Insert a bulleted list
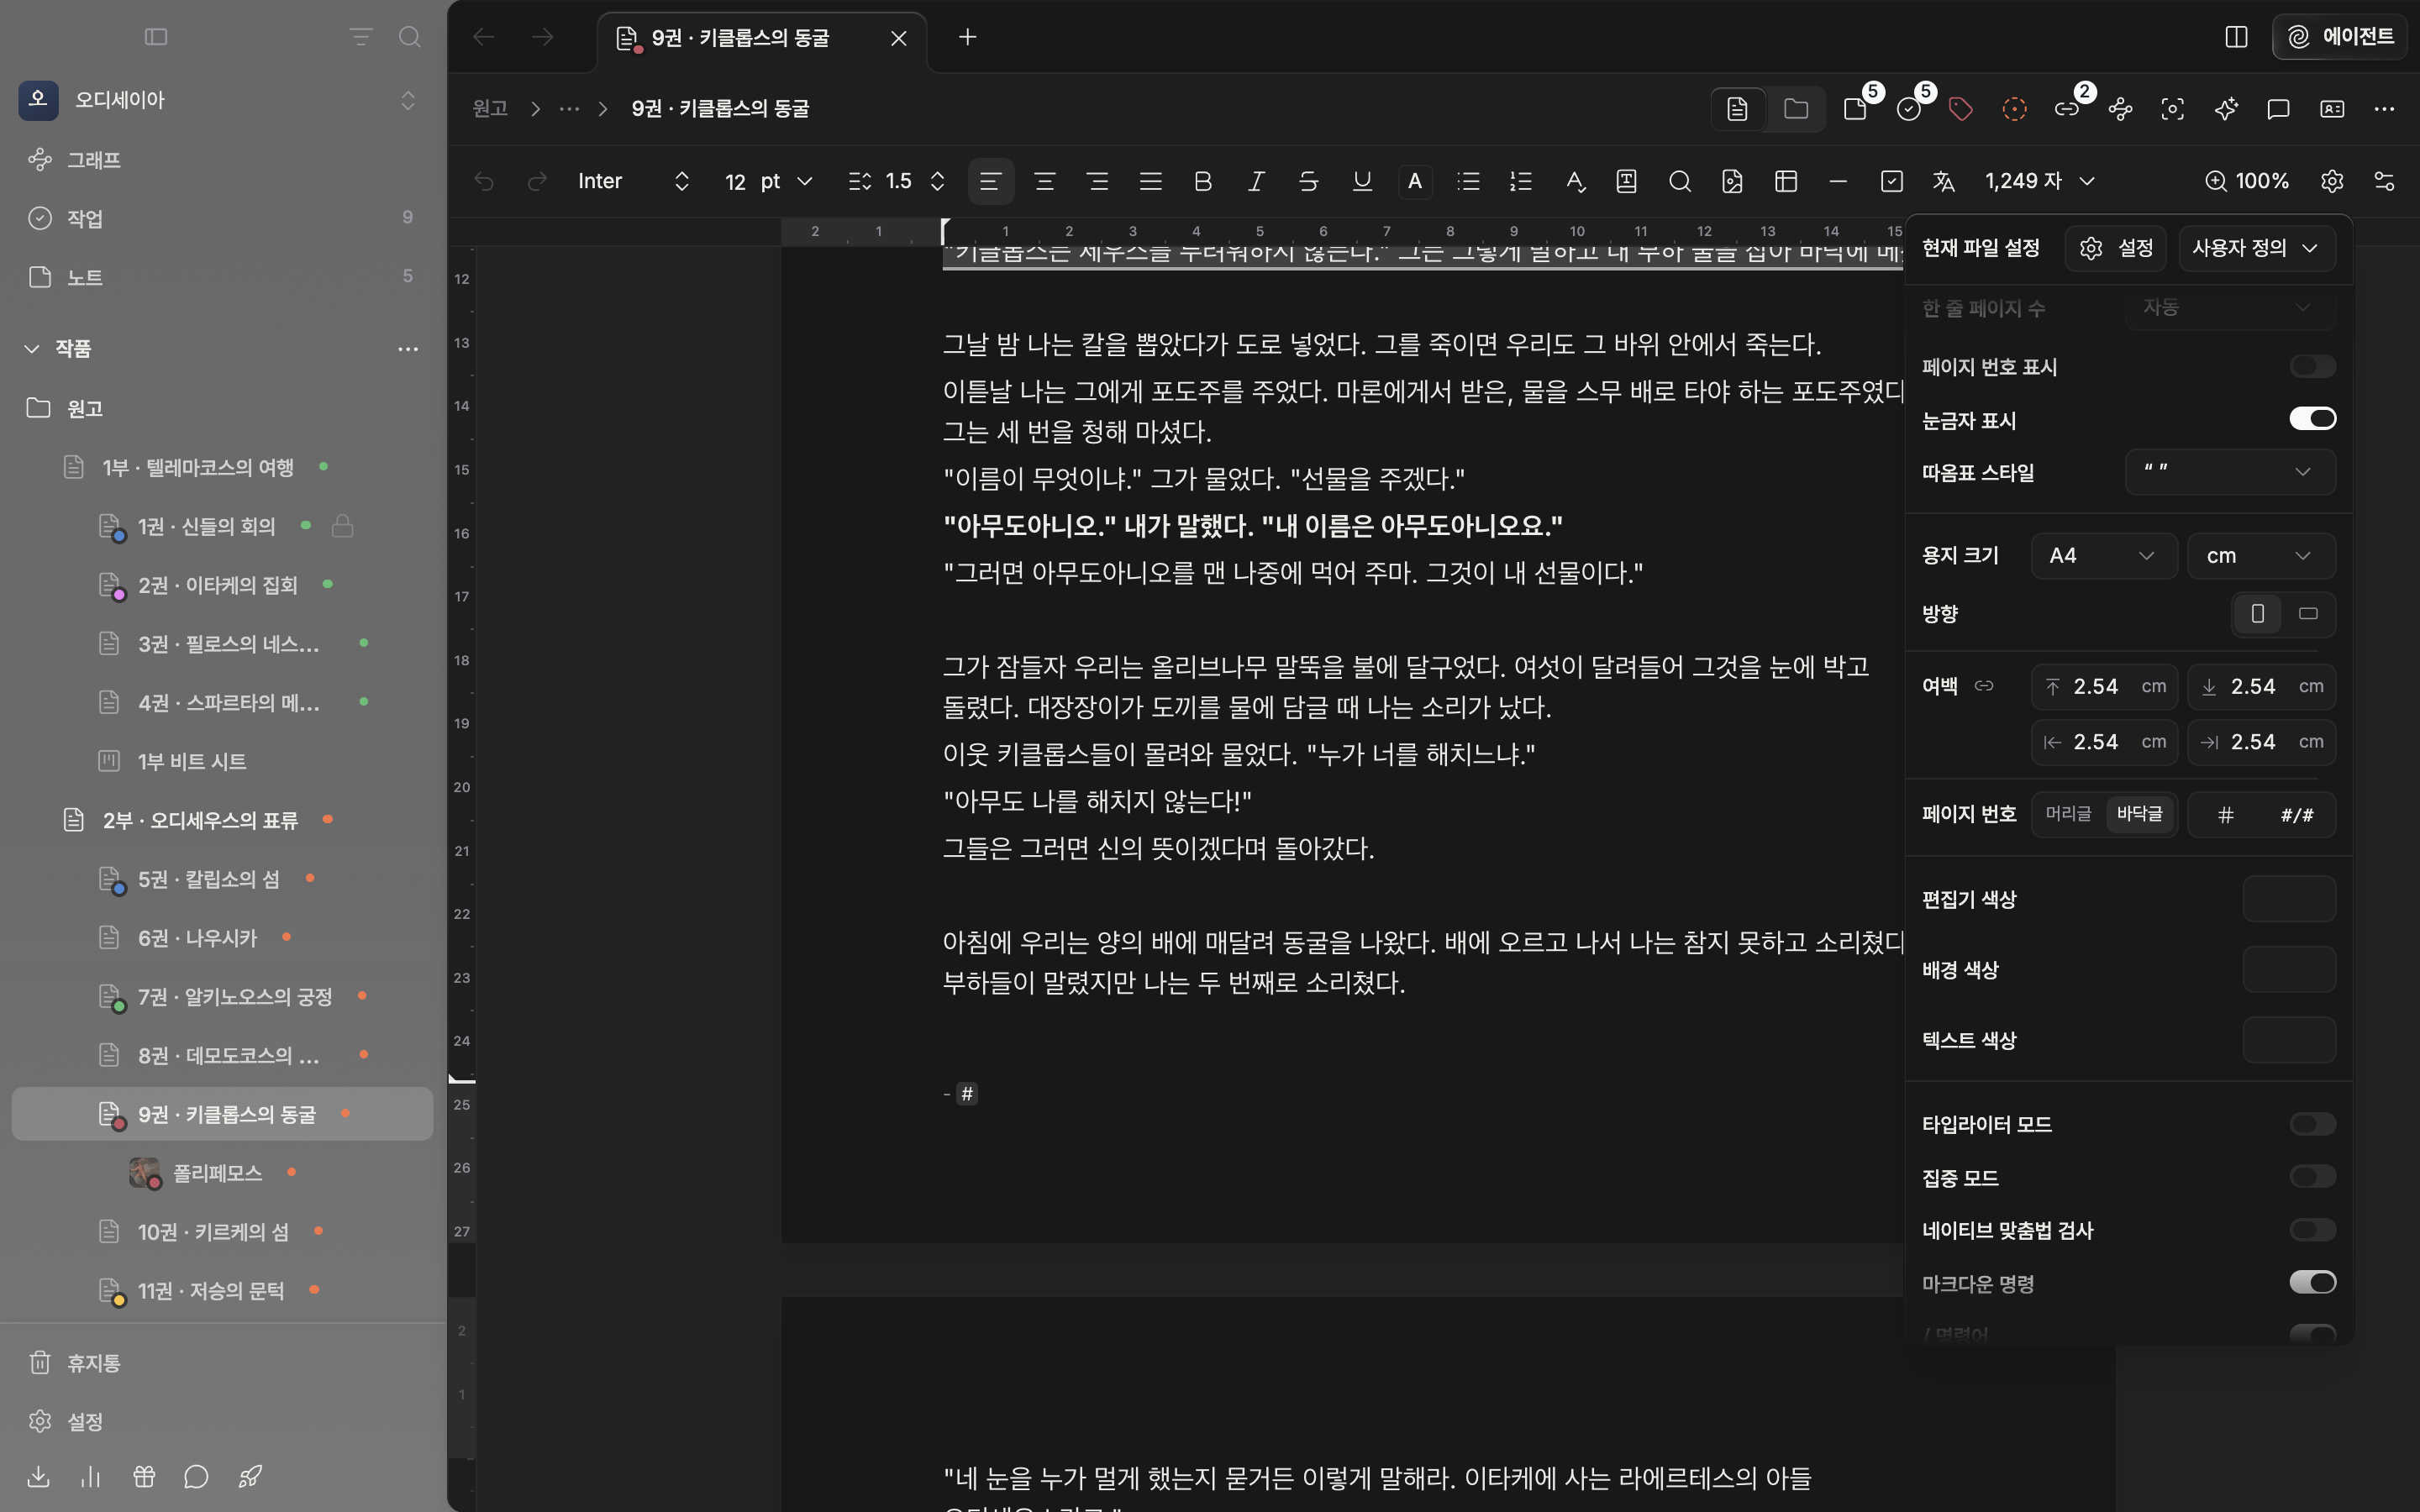 [x=1468, y=181]
